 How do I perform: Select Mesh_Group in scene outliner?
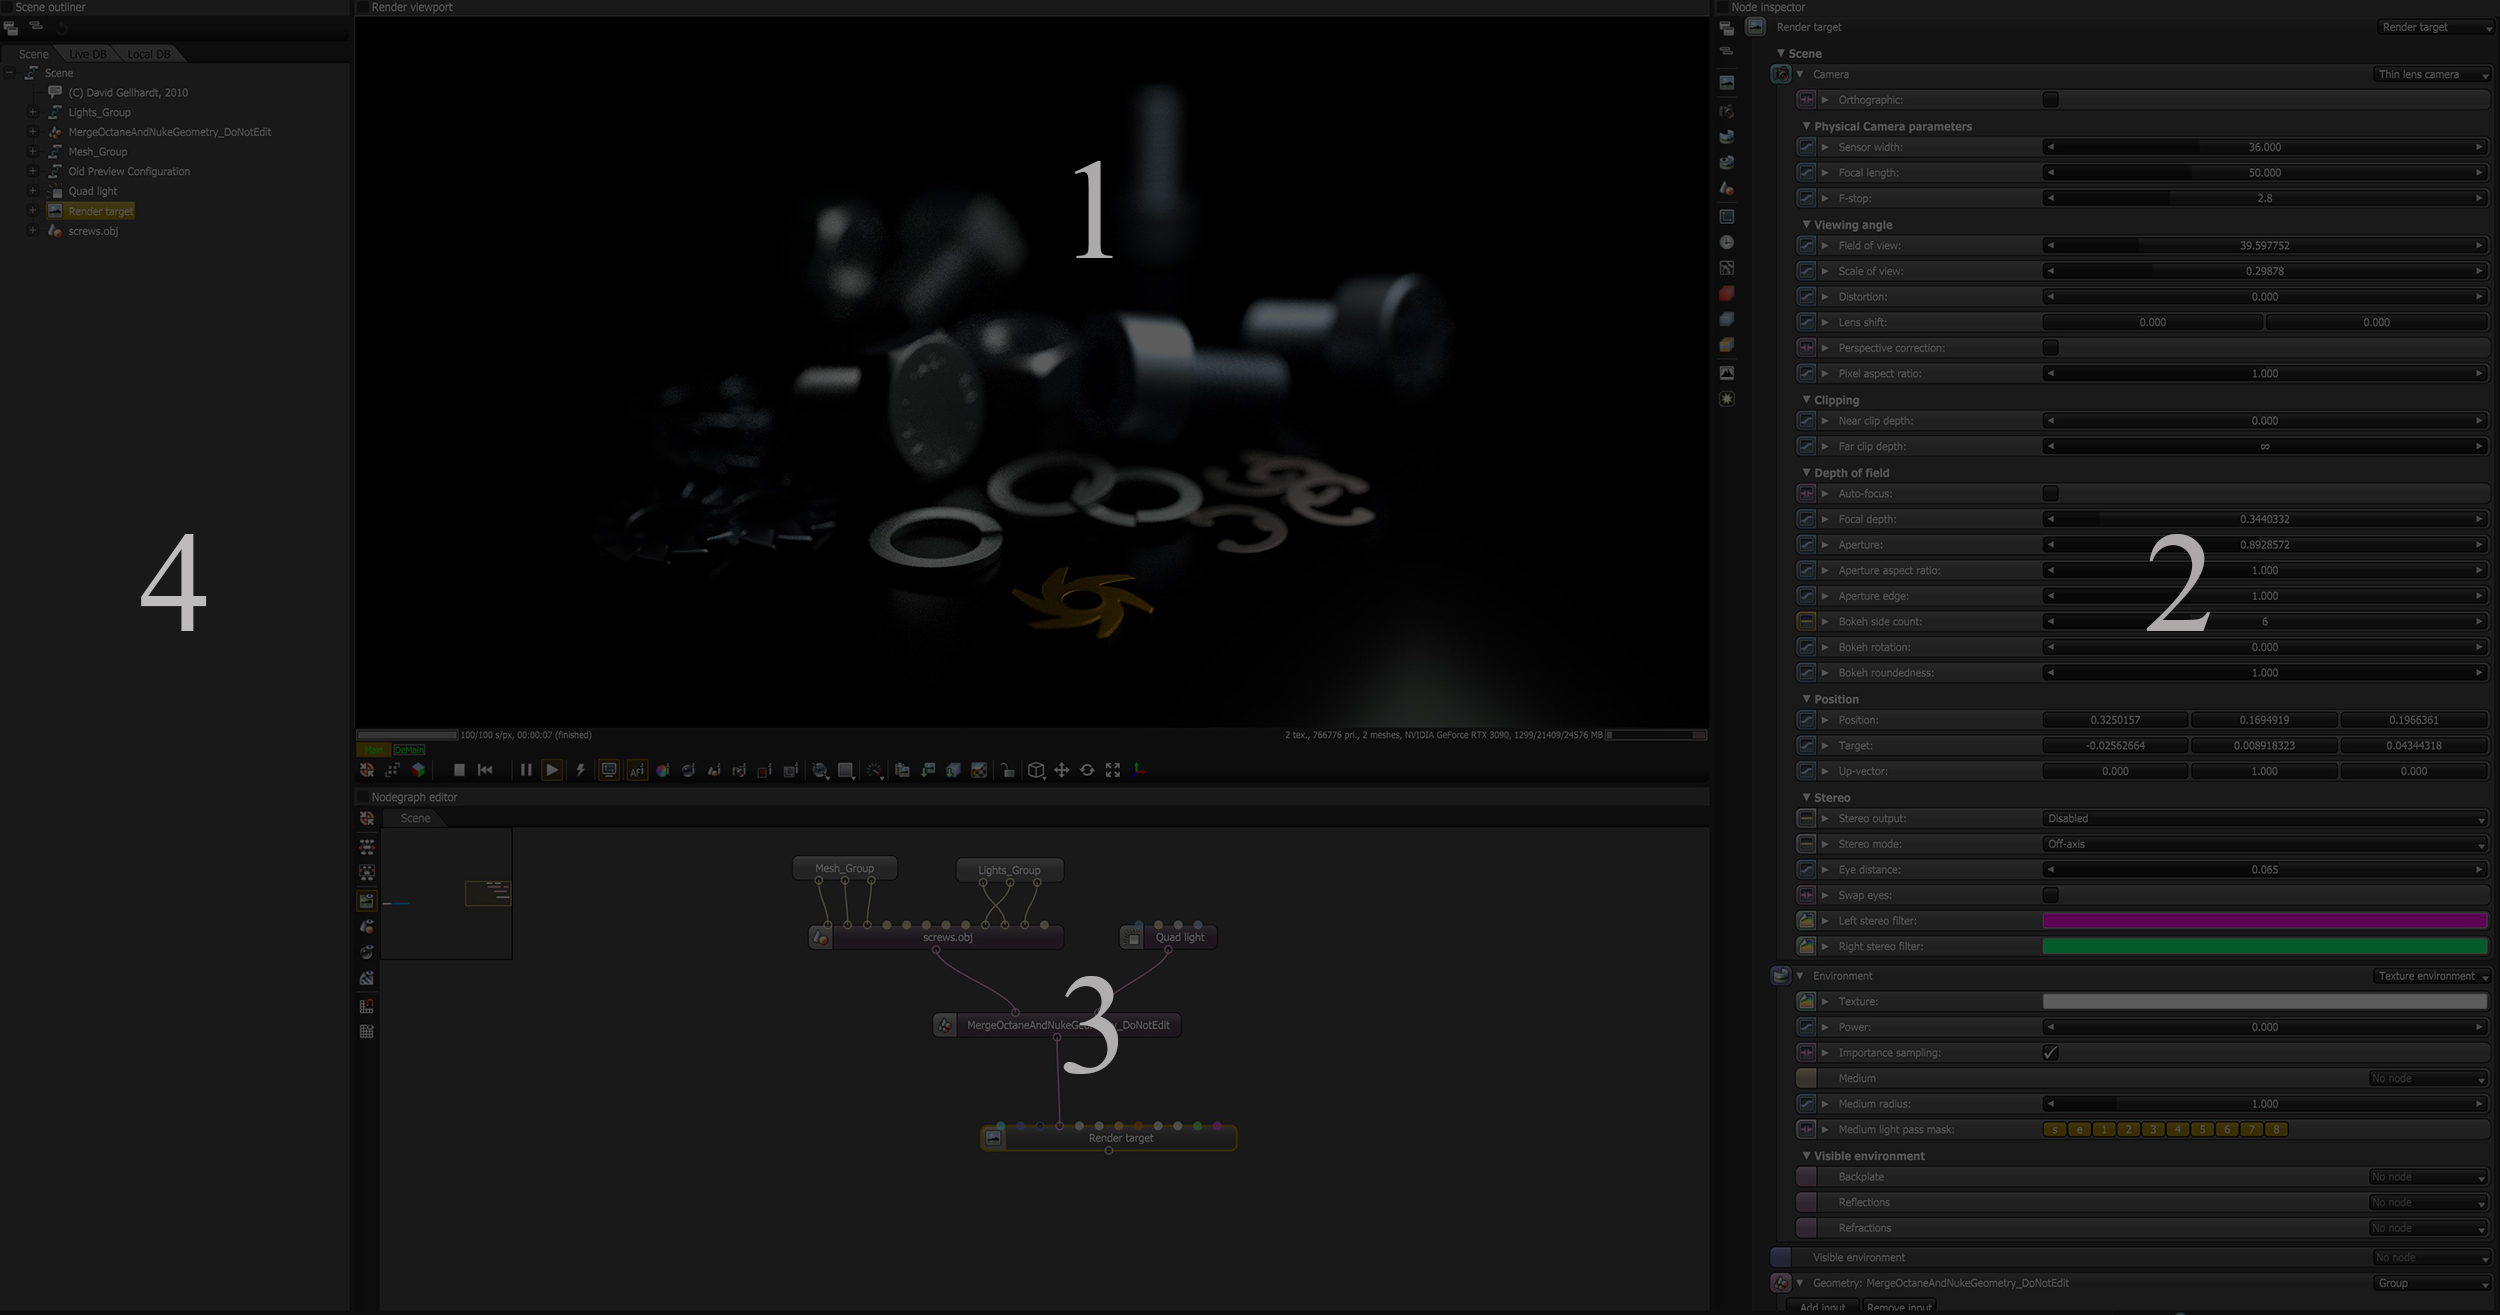97,152
